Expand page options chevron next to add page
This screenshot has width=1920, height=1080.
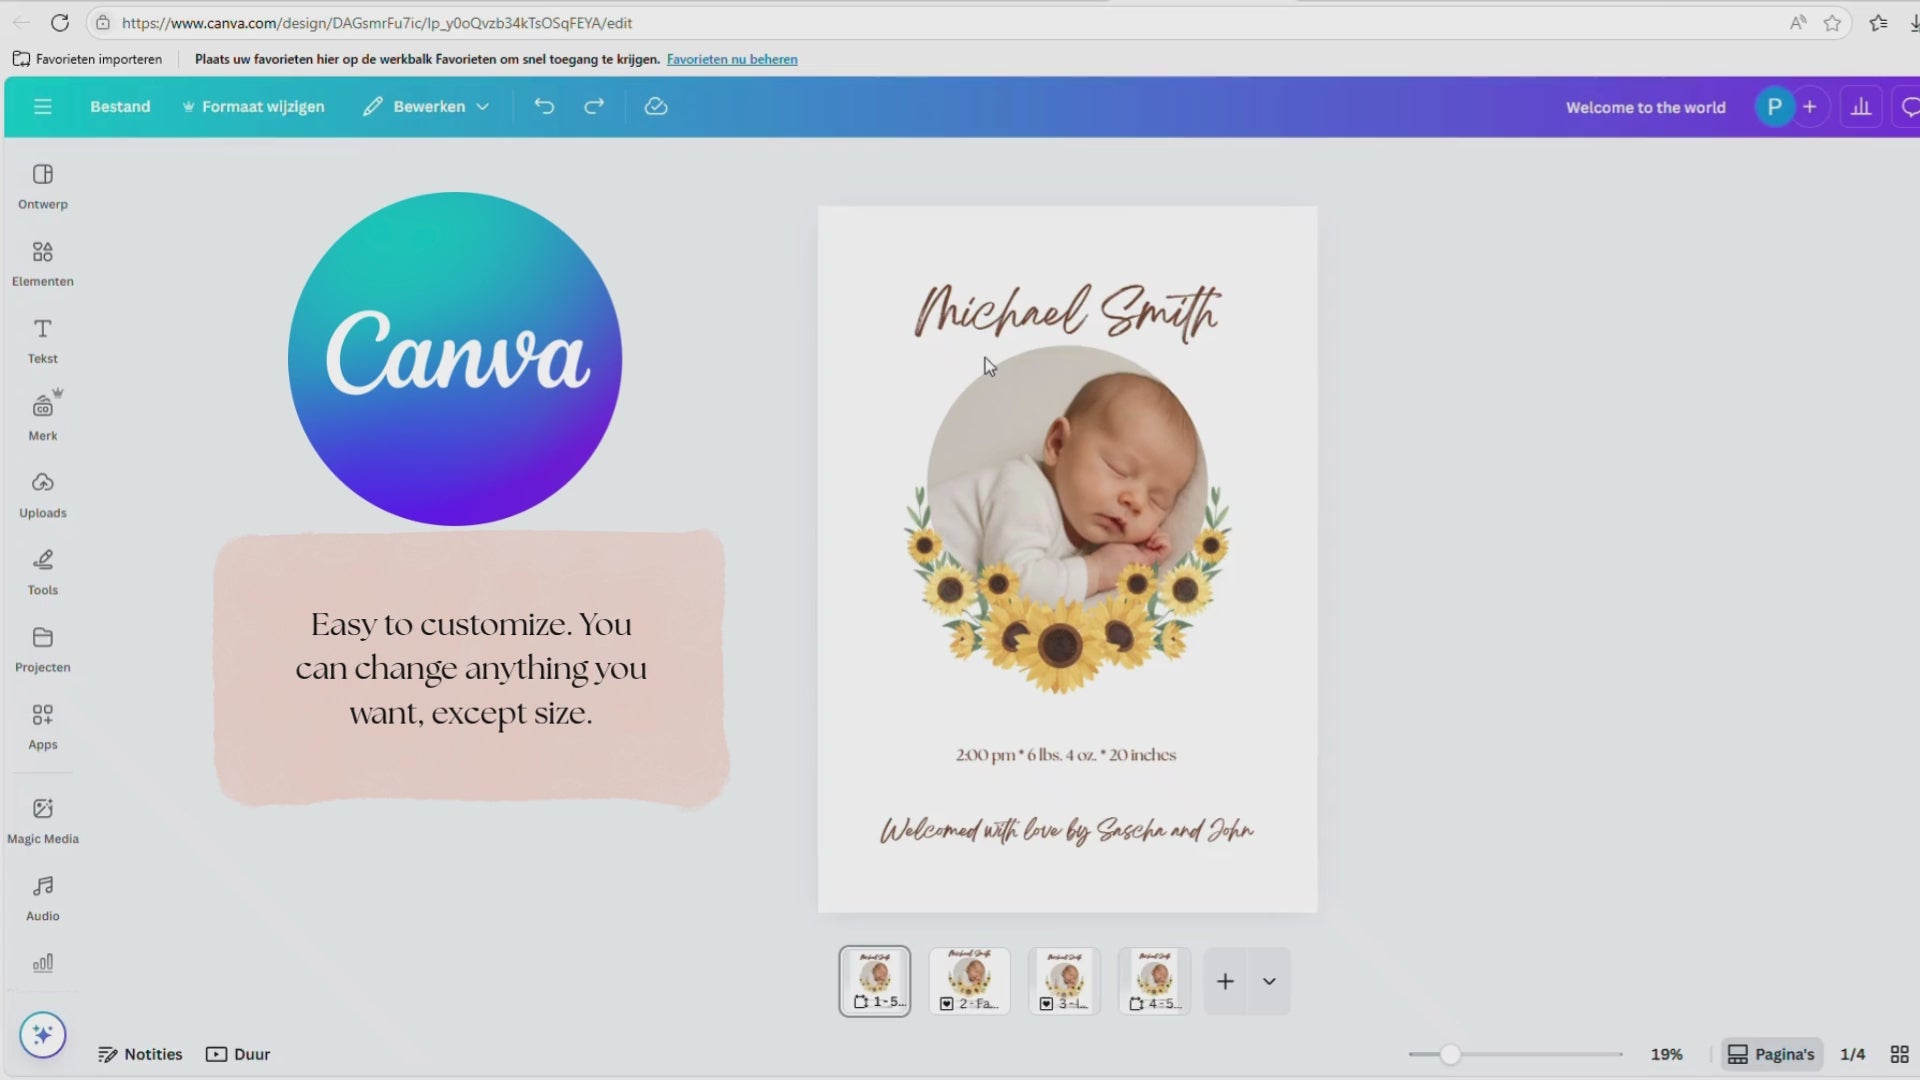(x=1269, y=981)
